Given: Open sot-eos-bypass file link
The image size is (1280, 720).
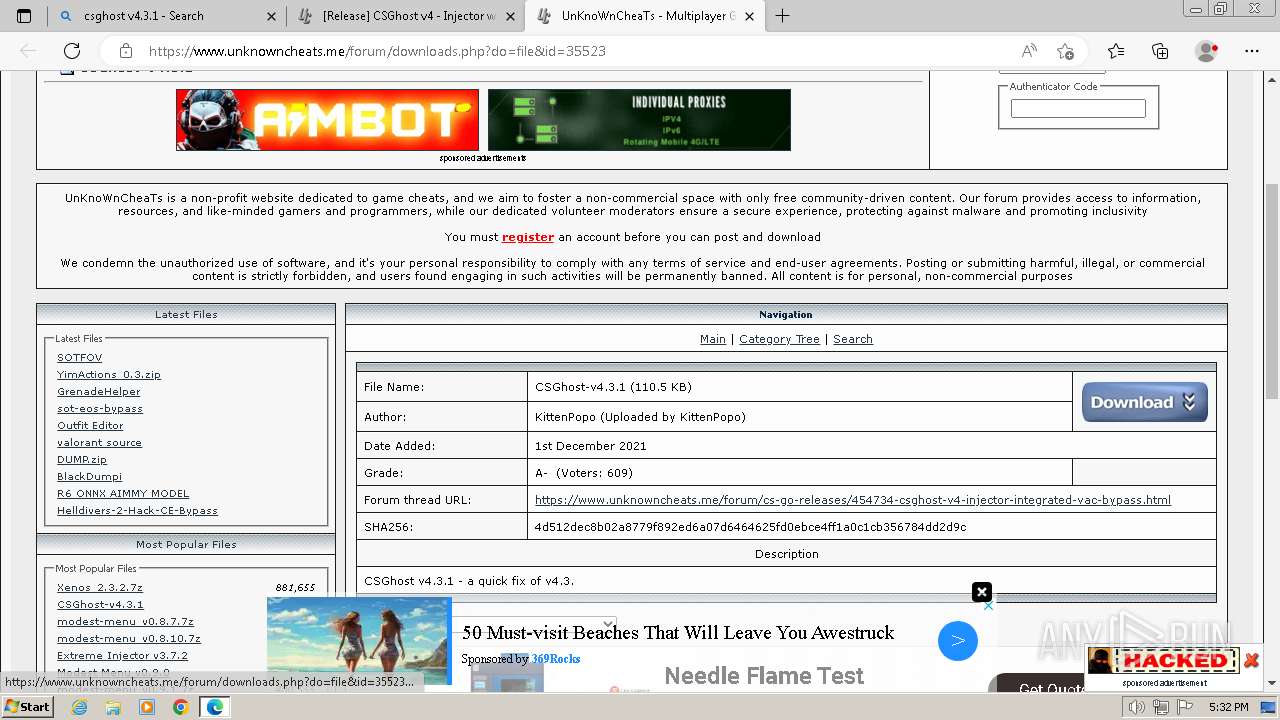Looking at the screenshot, I should [100, 408].
